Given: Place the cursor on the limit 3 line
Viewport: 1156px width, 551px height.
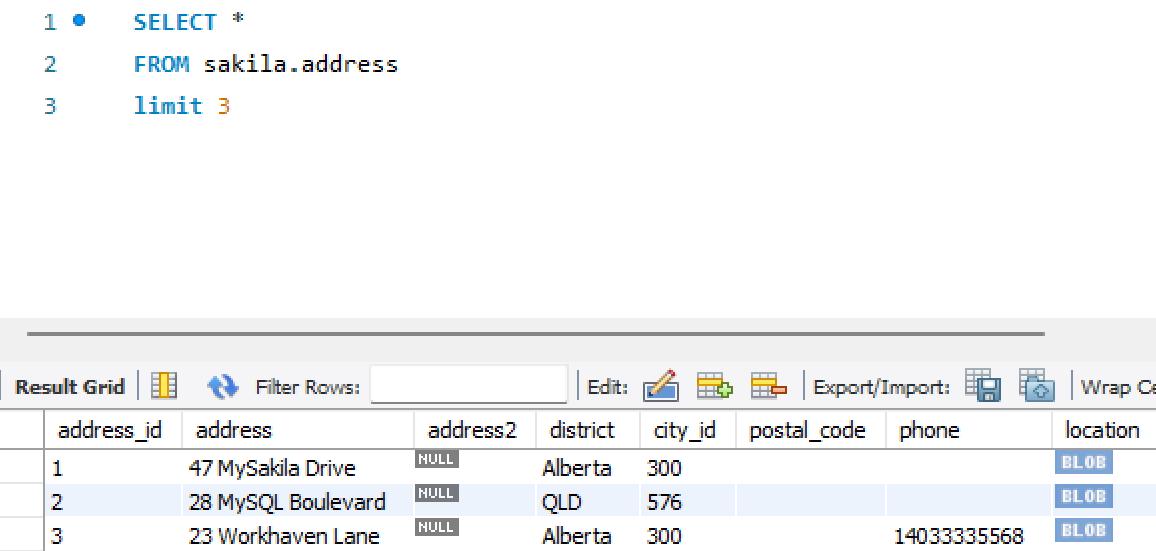Looking at the screenshot, I should 182,106.
